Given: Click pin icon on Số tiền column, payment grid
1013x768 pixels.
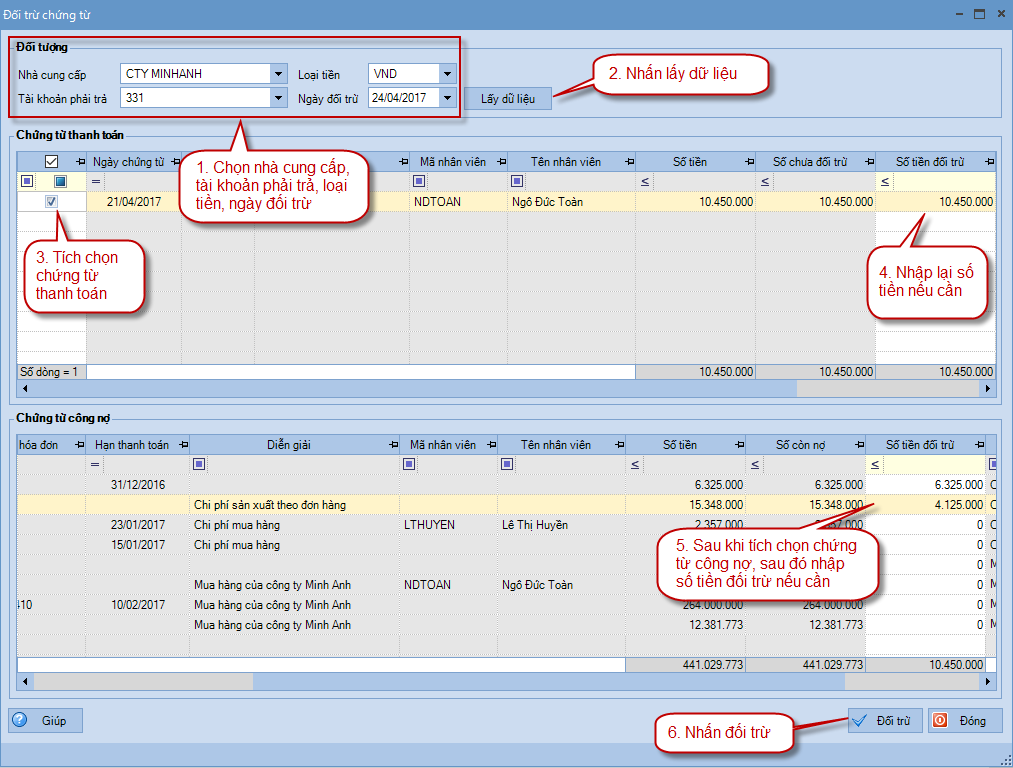Looking at the screenshot, I should pos(746,162).
